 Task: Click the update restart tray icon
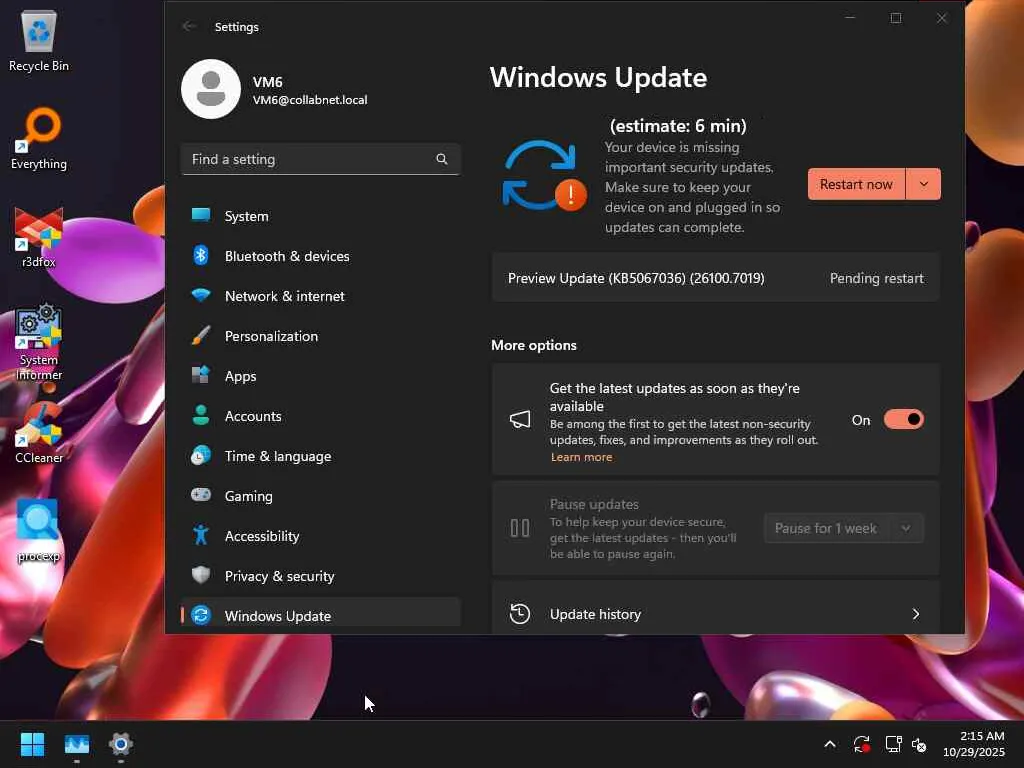[861, 744]
